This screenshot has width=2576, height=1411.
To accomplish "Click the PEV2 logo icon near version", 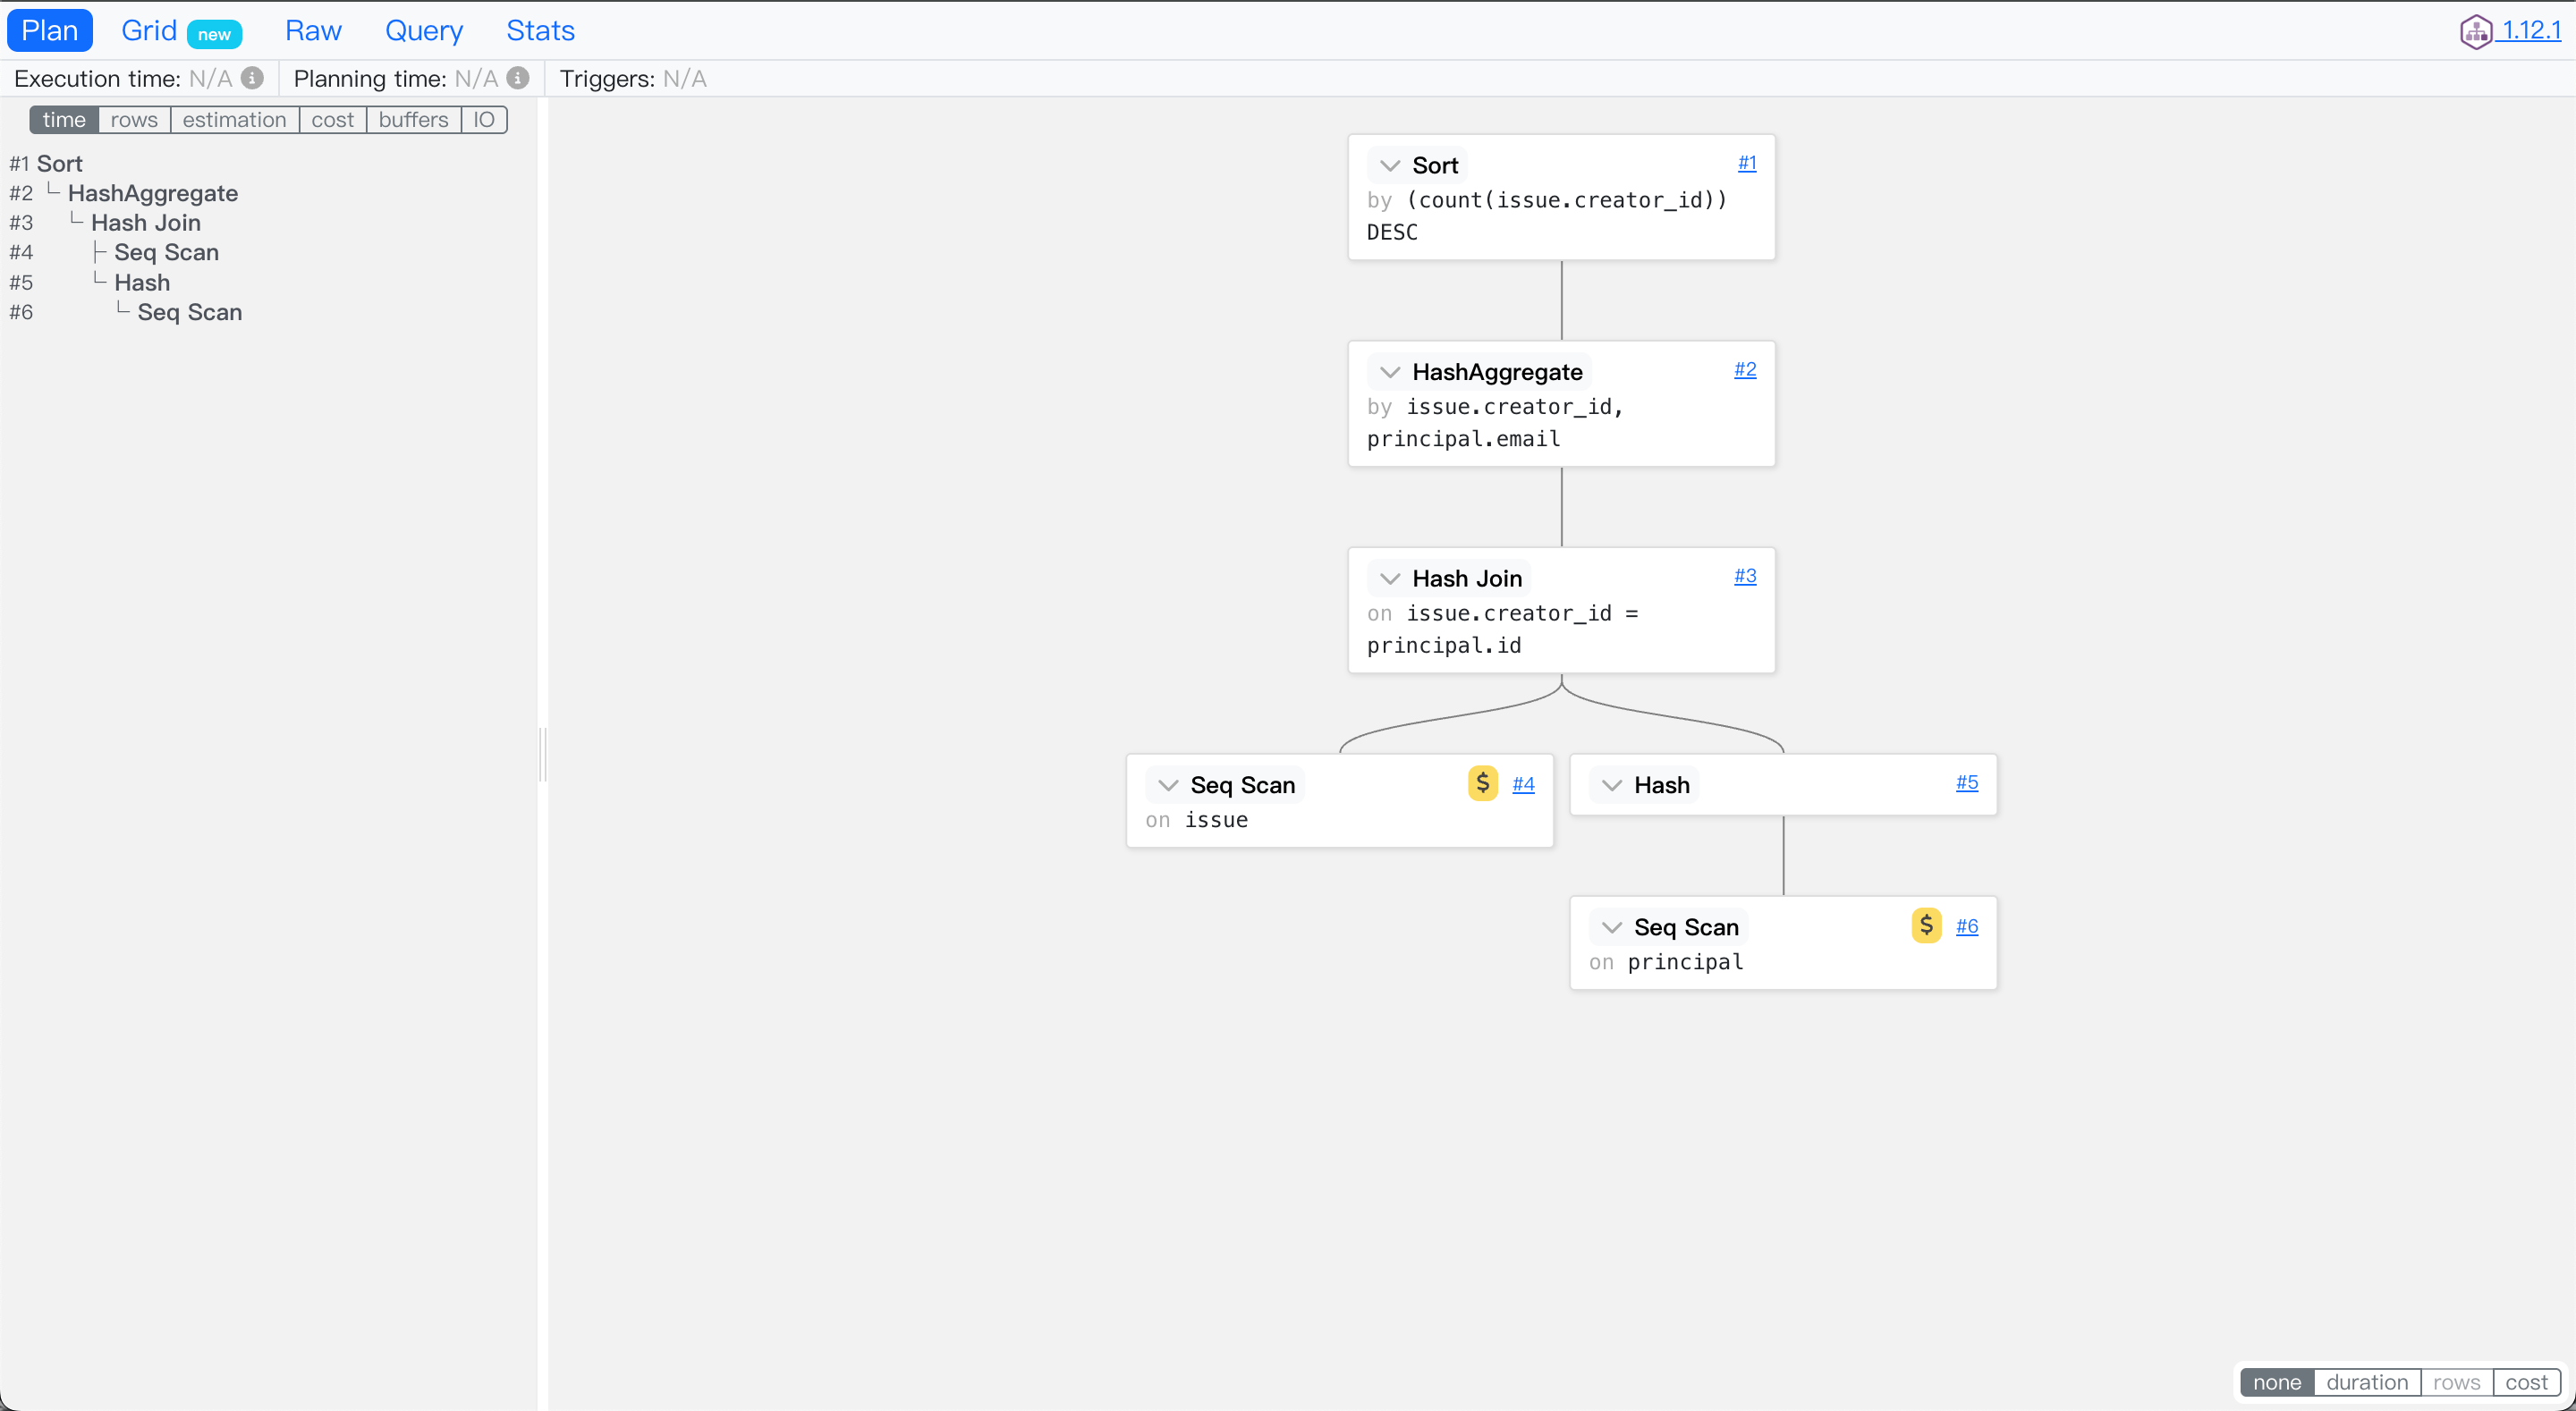I will coord(2476,31).
